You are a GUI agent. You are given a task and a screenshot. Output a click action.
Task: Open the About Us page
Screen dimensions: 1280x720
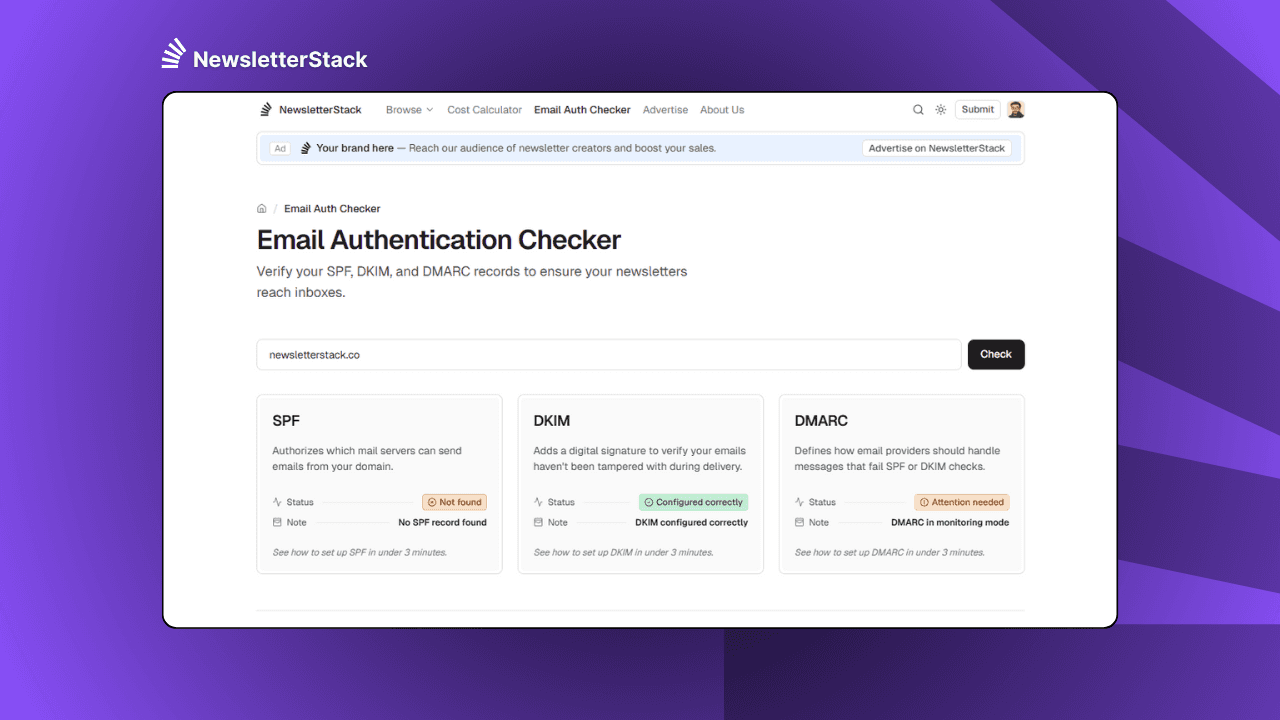pyautogui.click(x=722, y=110)
